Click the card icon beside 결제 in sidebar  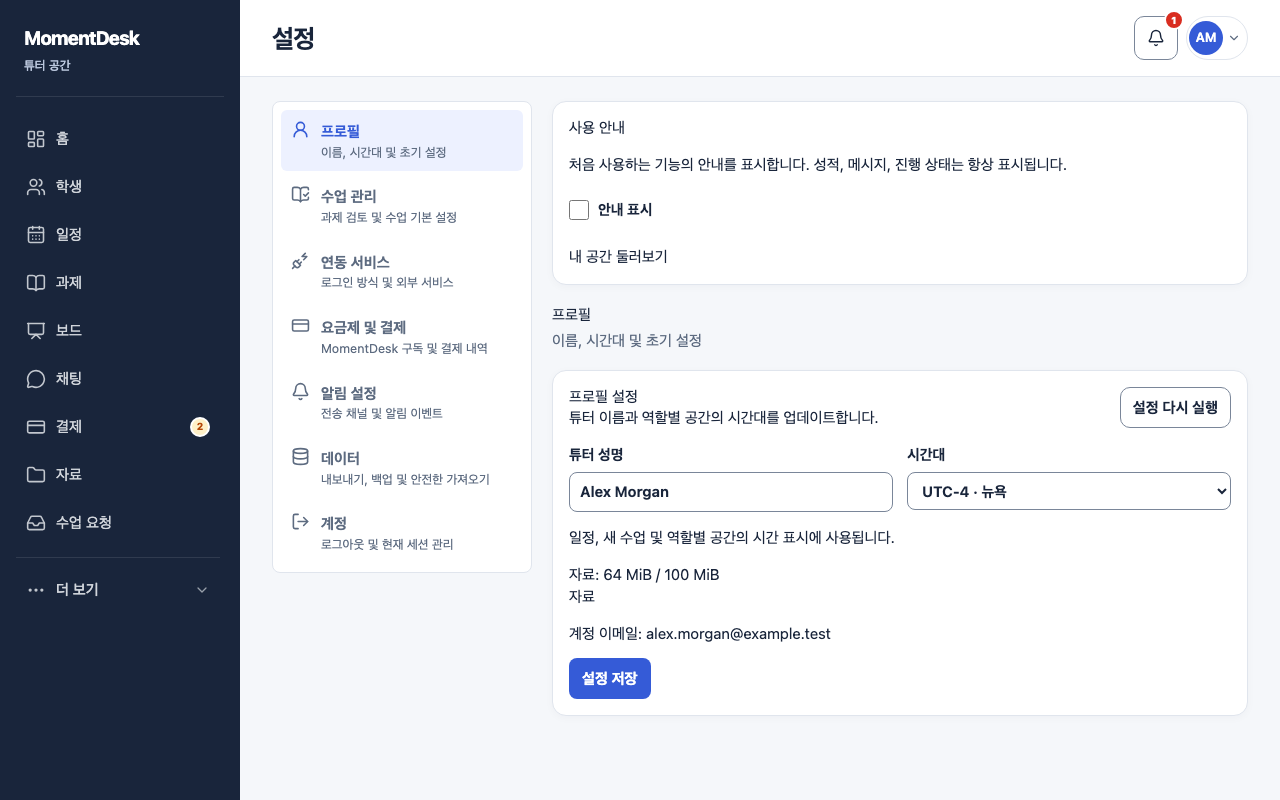click(x=36, y=427)
